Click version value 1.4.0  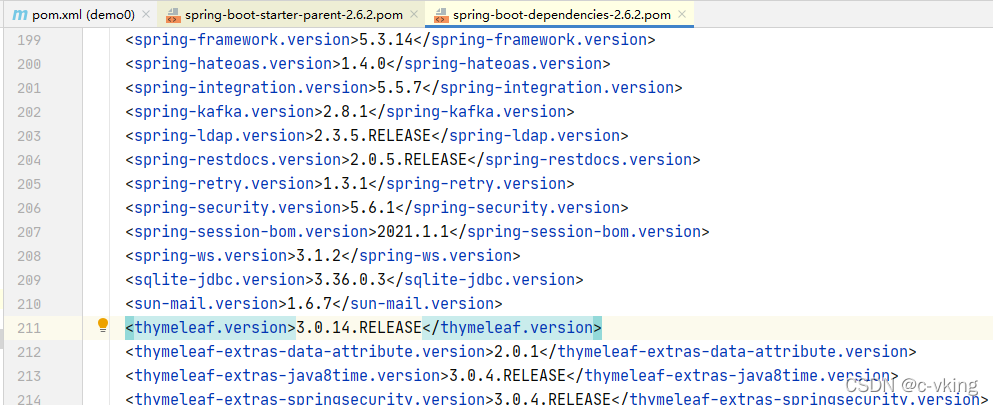pyautogui.click(x=364, y=64)
